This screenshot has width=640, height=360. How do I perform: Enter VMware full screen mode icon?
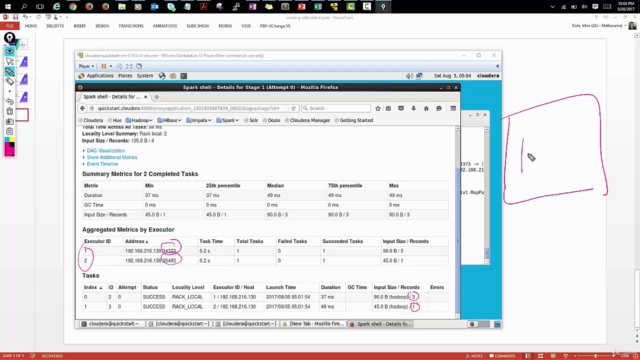(129, 66)
